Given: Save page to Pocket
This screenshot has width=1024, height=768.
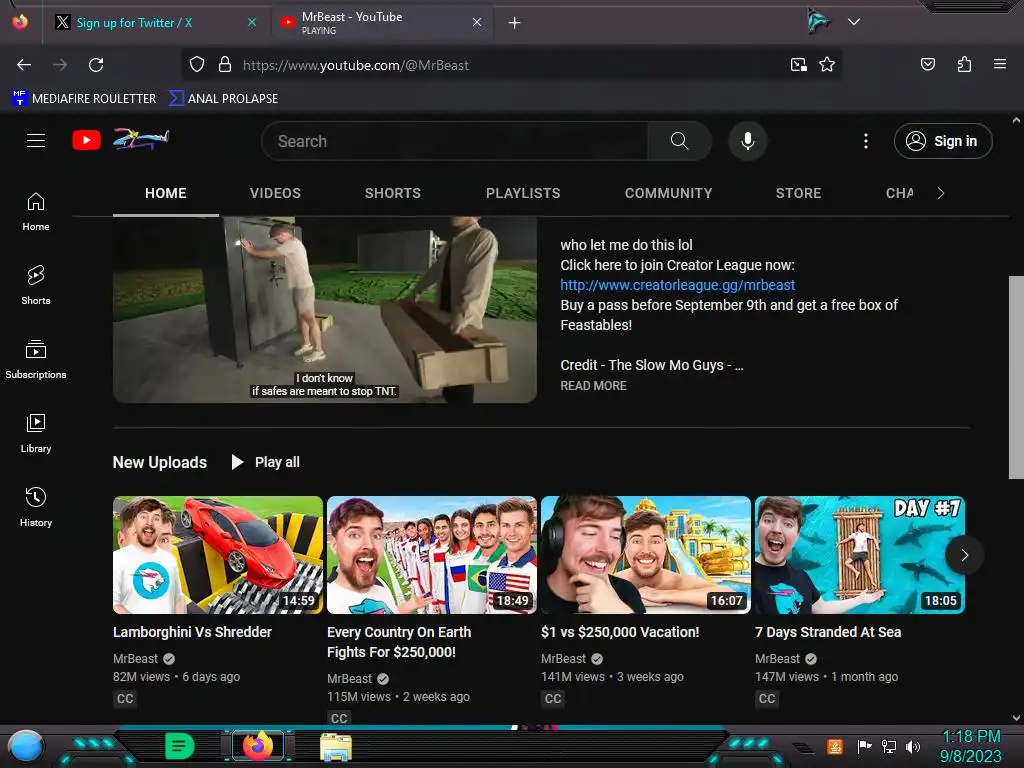Looking at the screenshot, I should (x=927, y=65).
